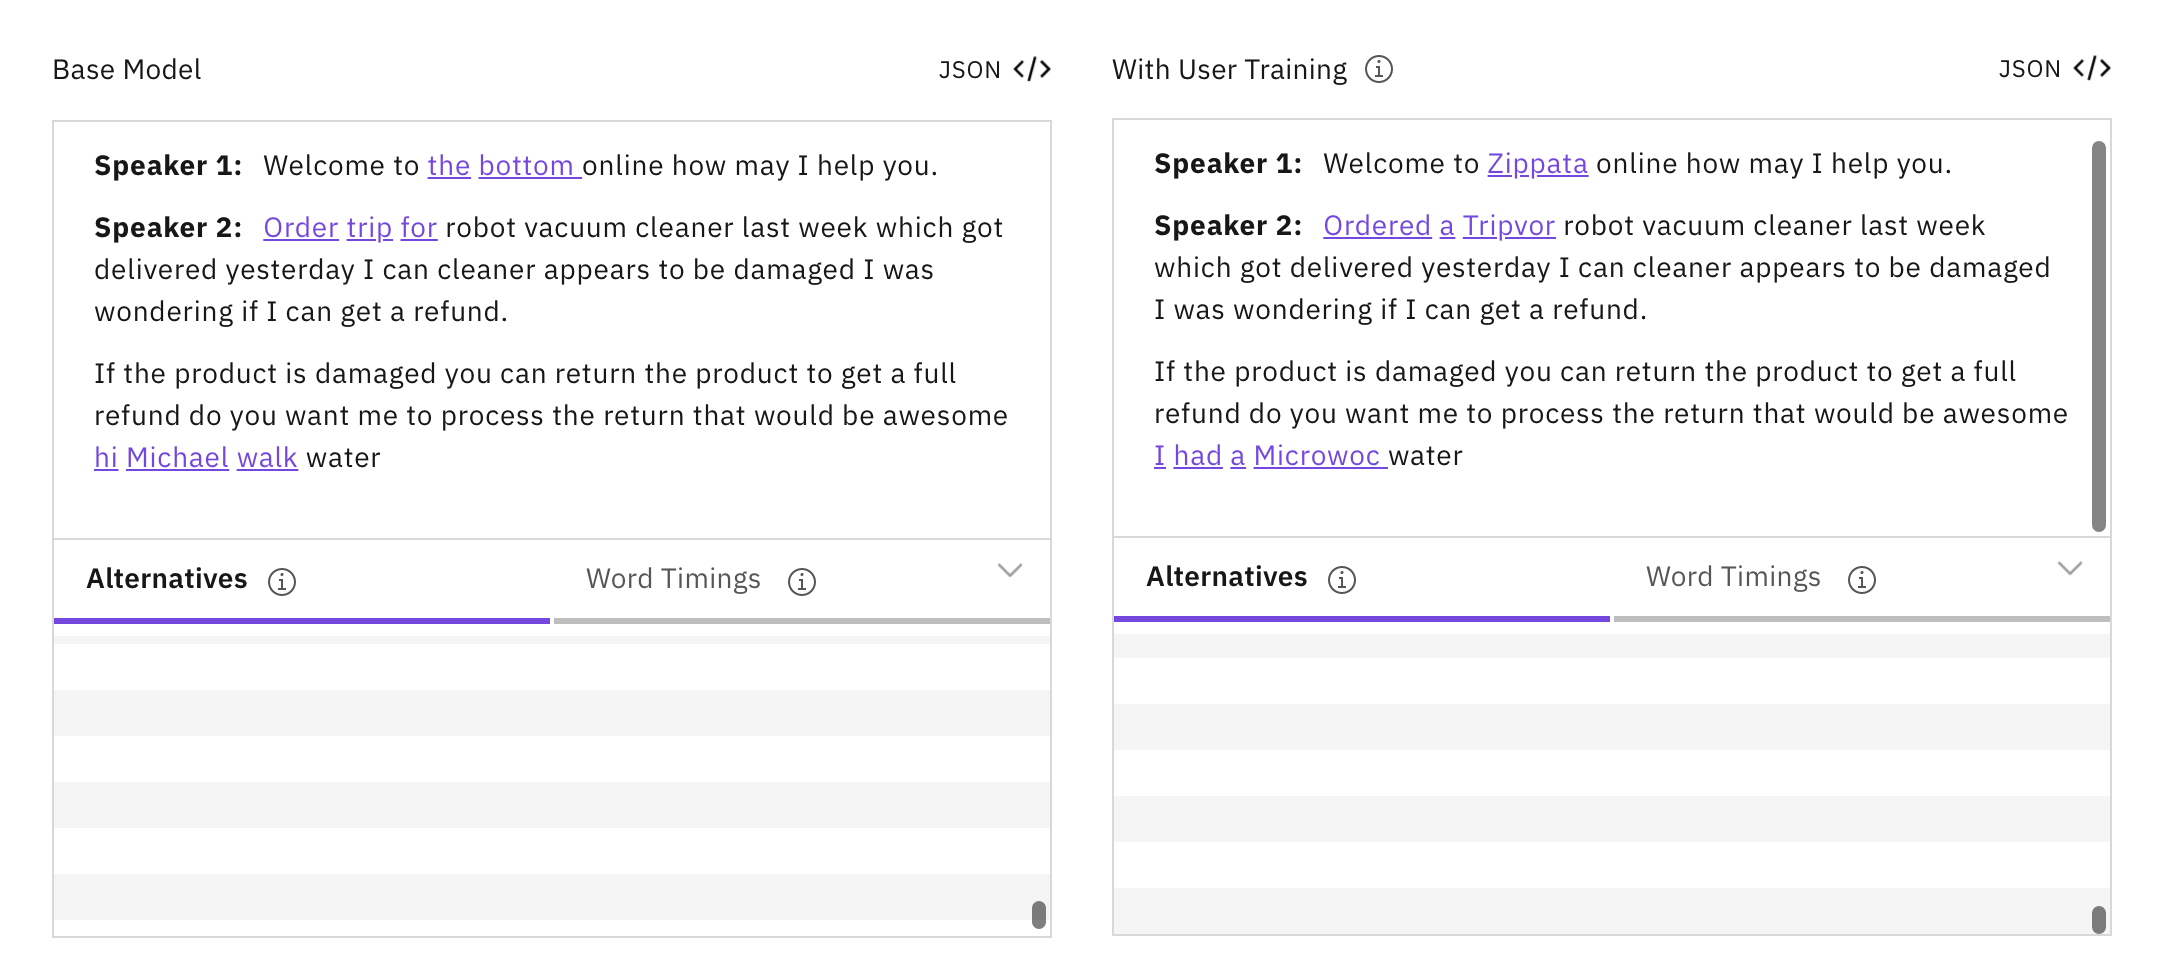Click 'Speaker 1:' label in Base Model transcript
Image resolution: width=2160 pixels, height=970 pixels.
(x=168, y=166)
